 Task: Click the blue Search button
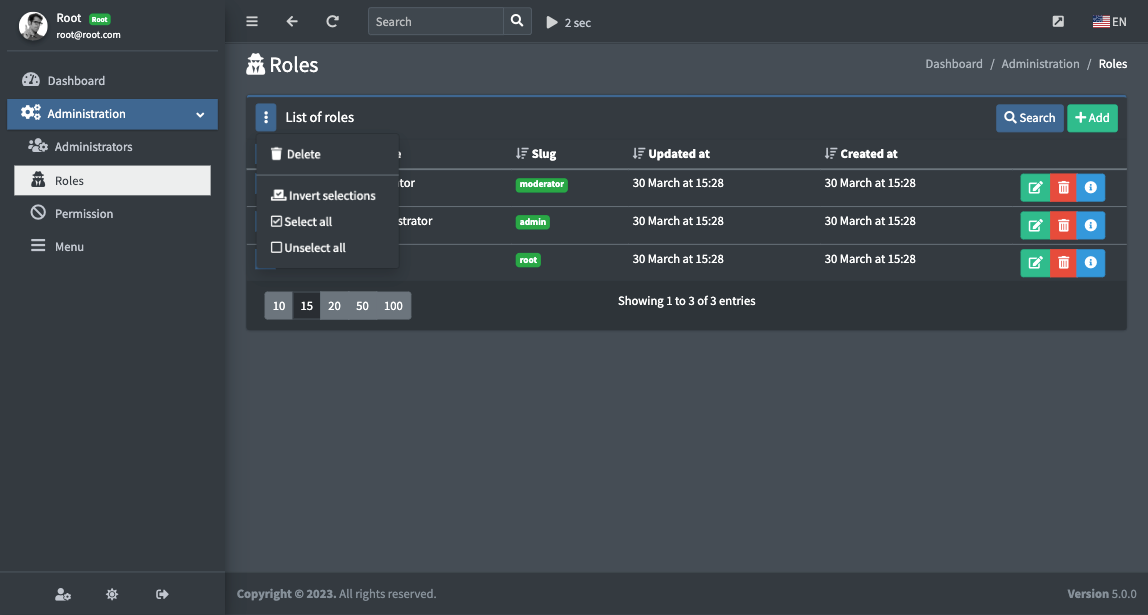pos(1029,118)
